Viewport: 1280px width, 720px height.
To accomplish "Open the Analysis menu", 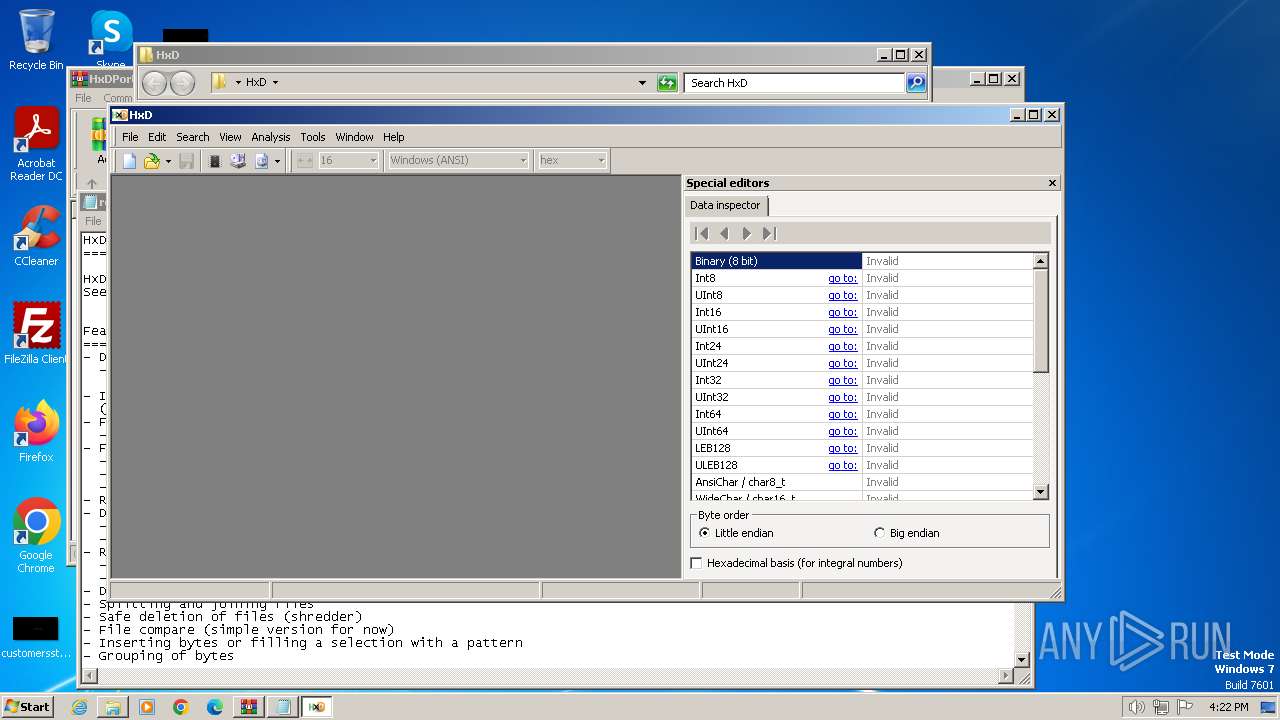I will pos(271,137).
